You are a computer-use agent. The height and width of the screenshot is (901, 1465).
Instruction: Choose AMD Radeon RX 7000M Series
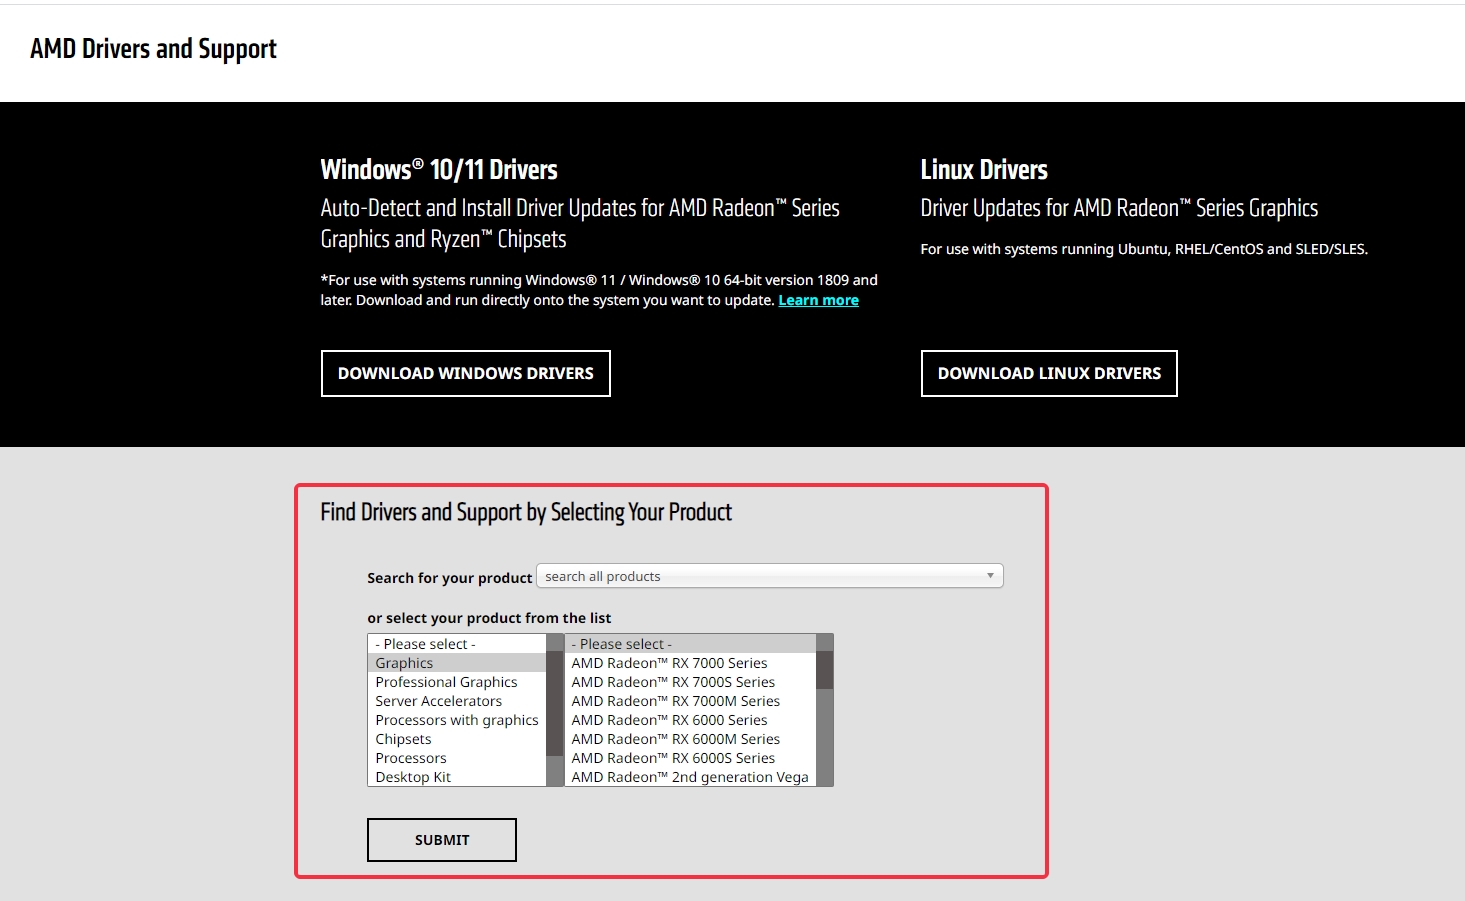(690, 701)
